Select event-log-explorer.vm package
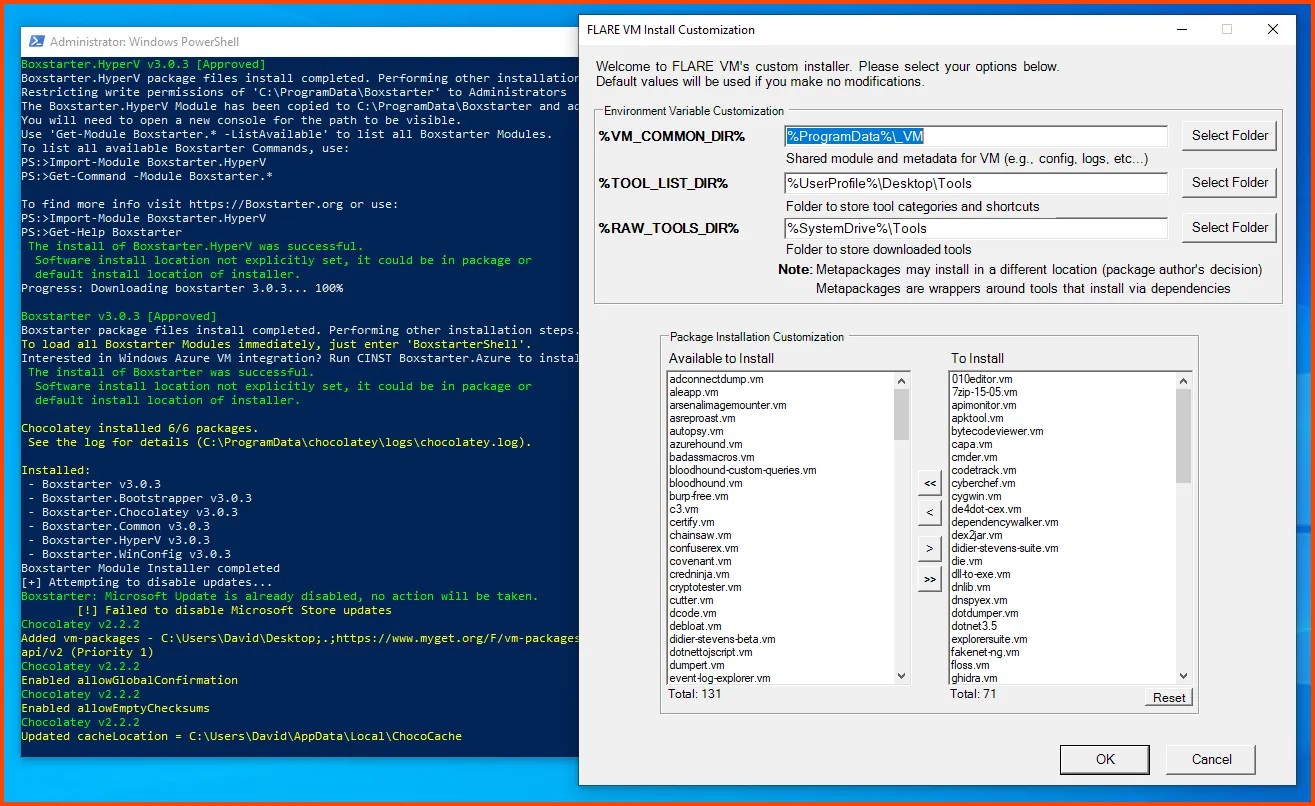Image resolution: width=1315 pixels, height=806 pixels. [720, 679]
